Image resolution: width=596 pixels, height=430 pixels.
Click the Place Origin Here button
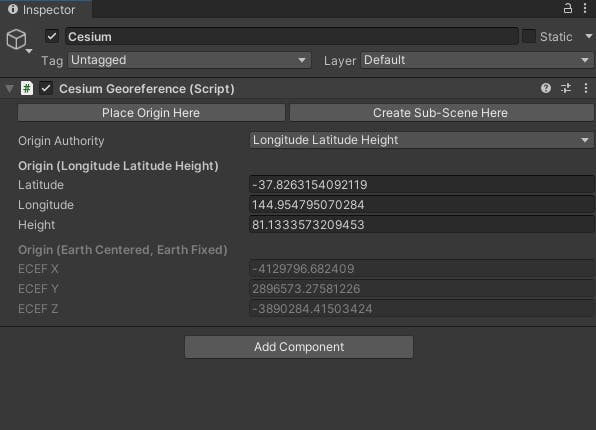click(x=151, y=113)
